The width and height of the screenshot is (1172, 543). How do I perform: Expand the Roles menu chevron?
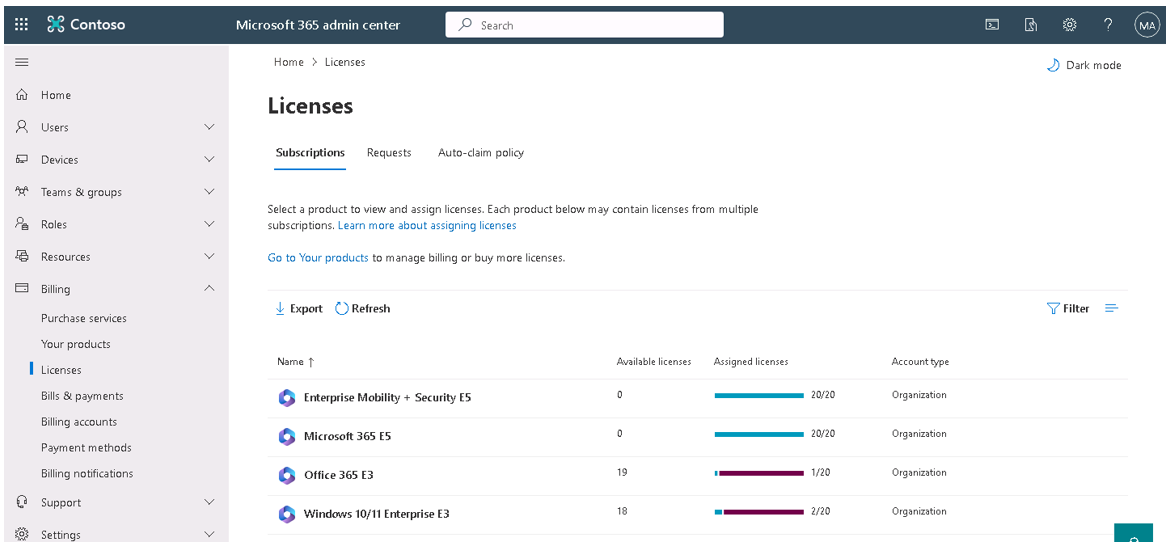[x=209, y=224]
